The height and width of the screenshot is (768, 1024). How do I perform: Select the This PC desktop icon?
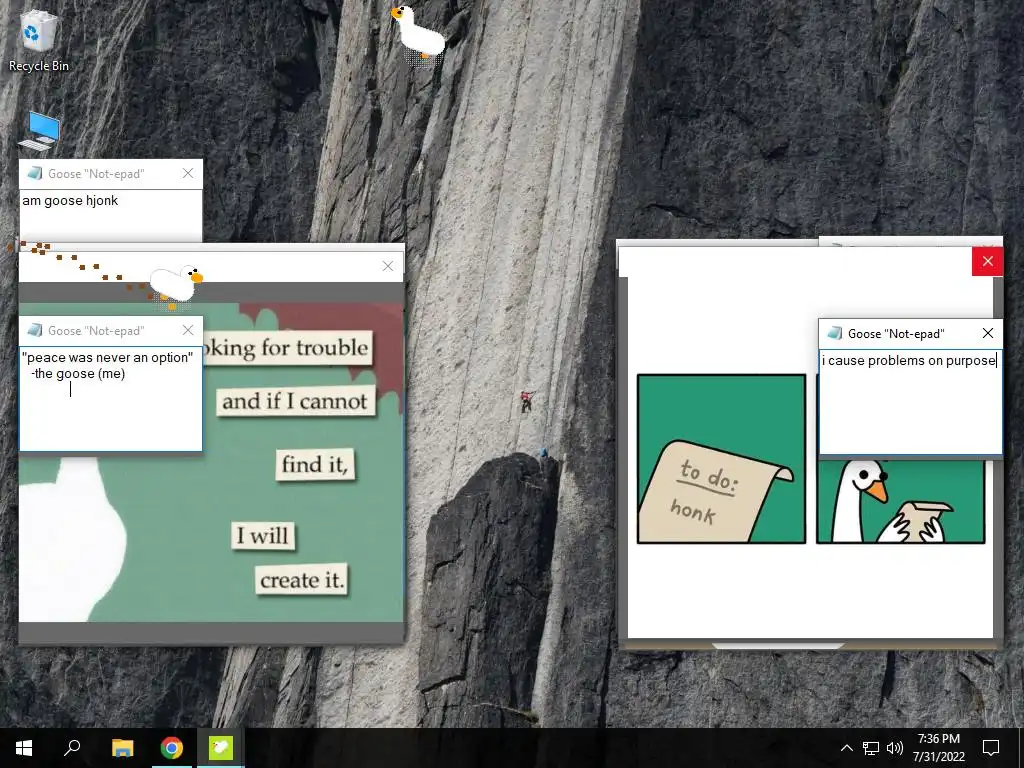click(40, 131)
